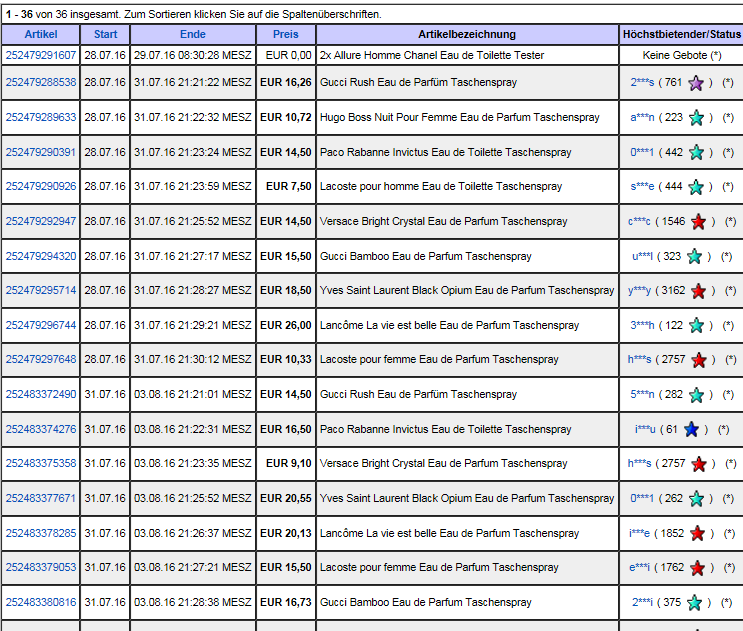Open bidder profile i***u
The width and height of the screenshot is (743, 631).
coord(645,429)
